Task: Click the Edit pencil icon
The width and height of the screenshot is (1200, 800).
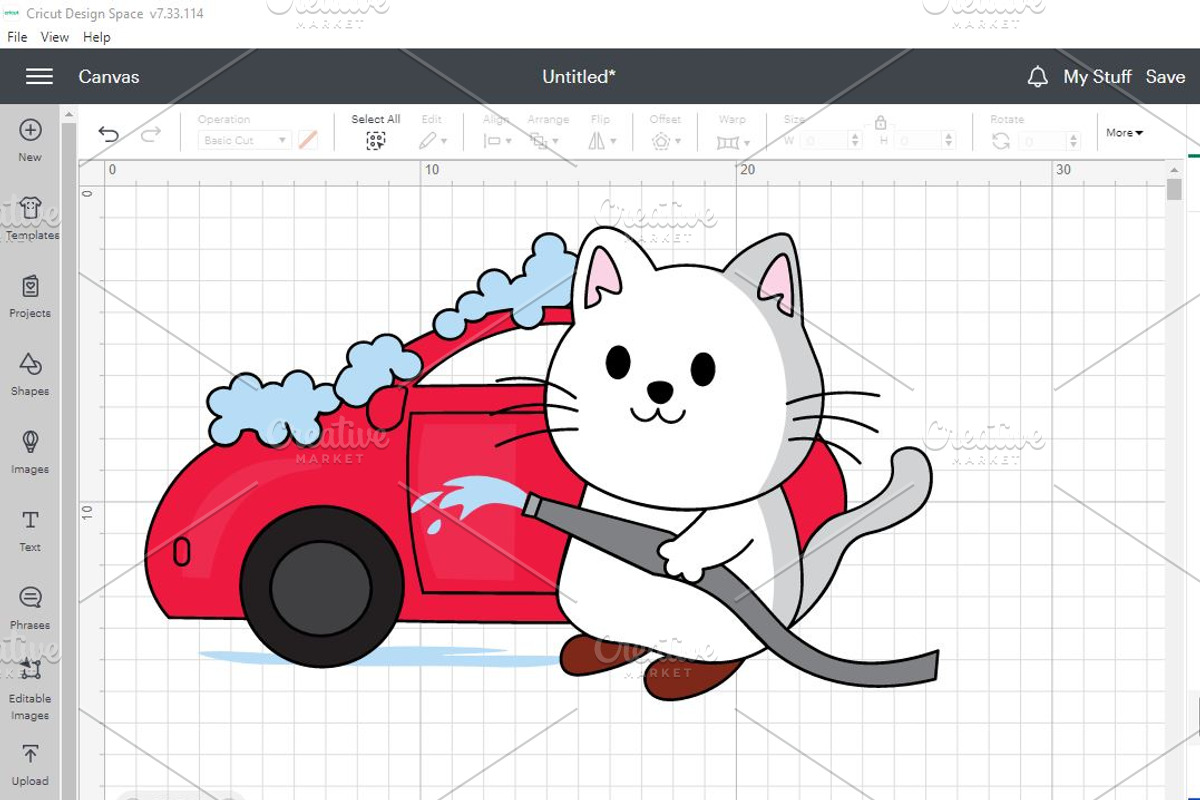Action: coord(427,141)
